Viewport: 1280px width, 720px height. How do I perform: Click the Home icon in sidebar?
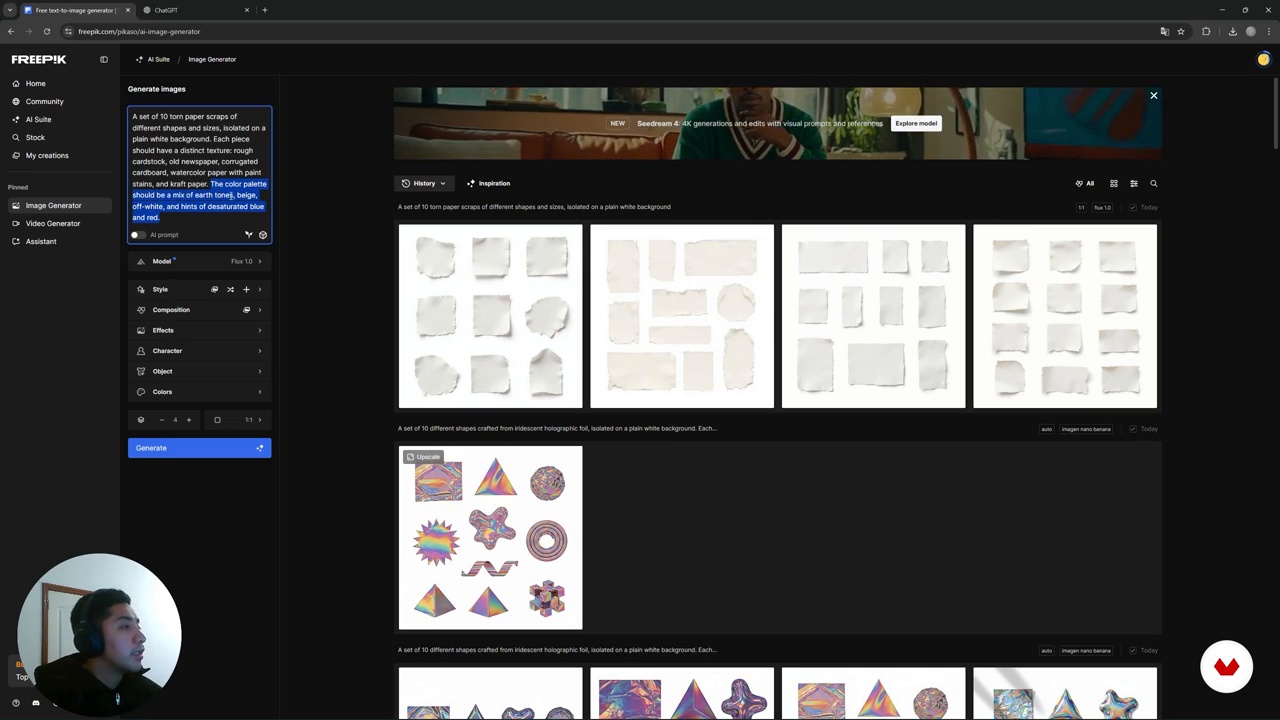(16, 84)
